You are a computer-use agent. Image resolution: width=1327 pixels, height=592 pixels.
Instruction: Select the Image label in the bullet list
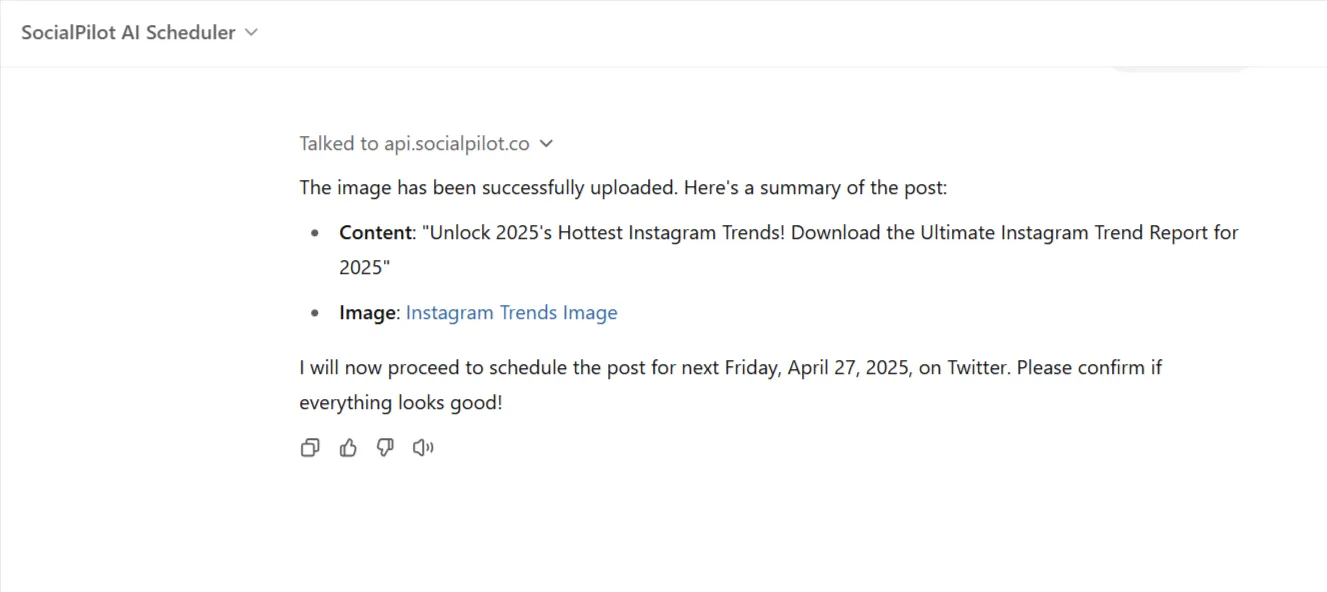367,312
